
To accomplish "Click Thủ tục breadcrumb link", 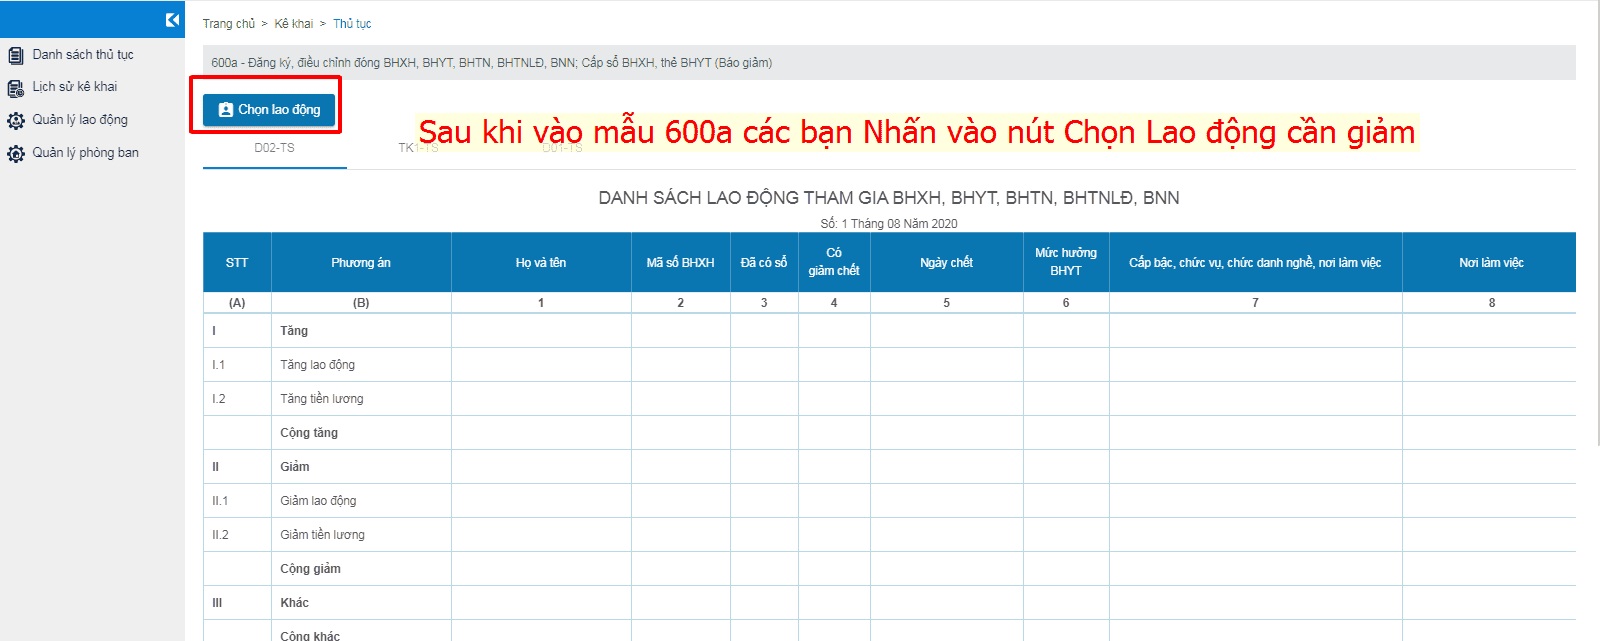I will tap(352, 24).
